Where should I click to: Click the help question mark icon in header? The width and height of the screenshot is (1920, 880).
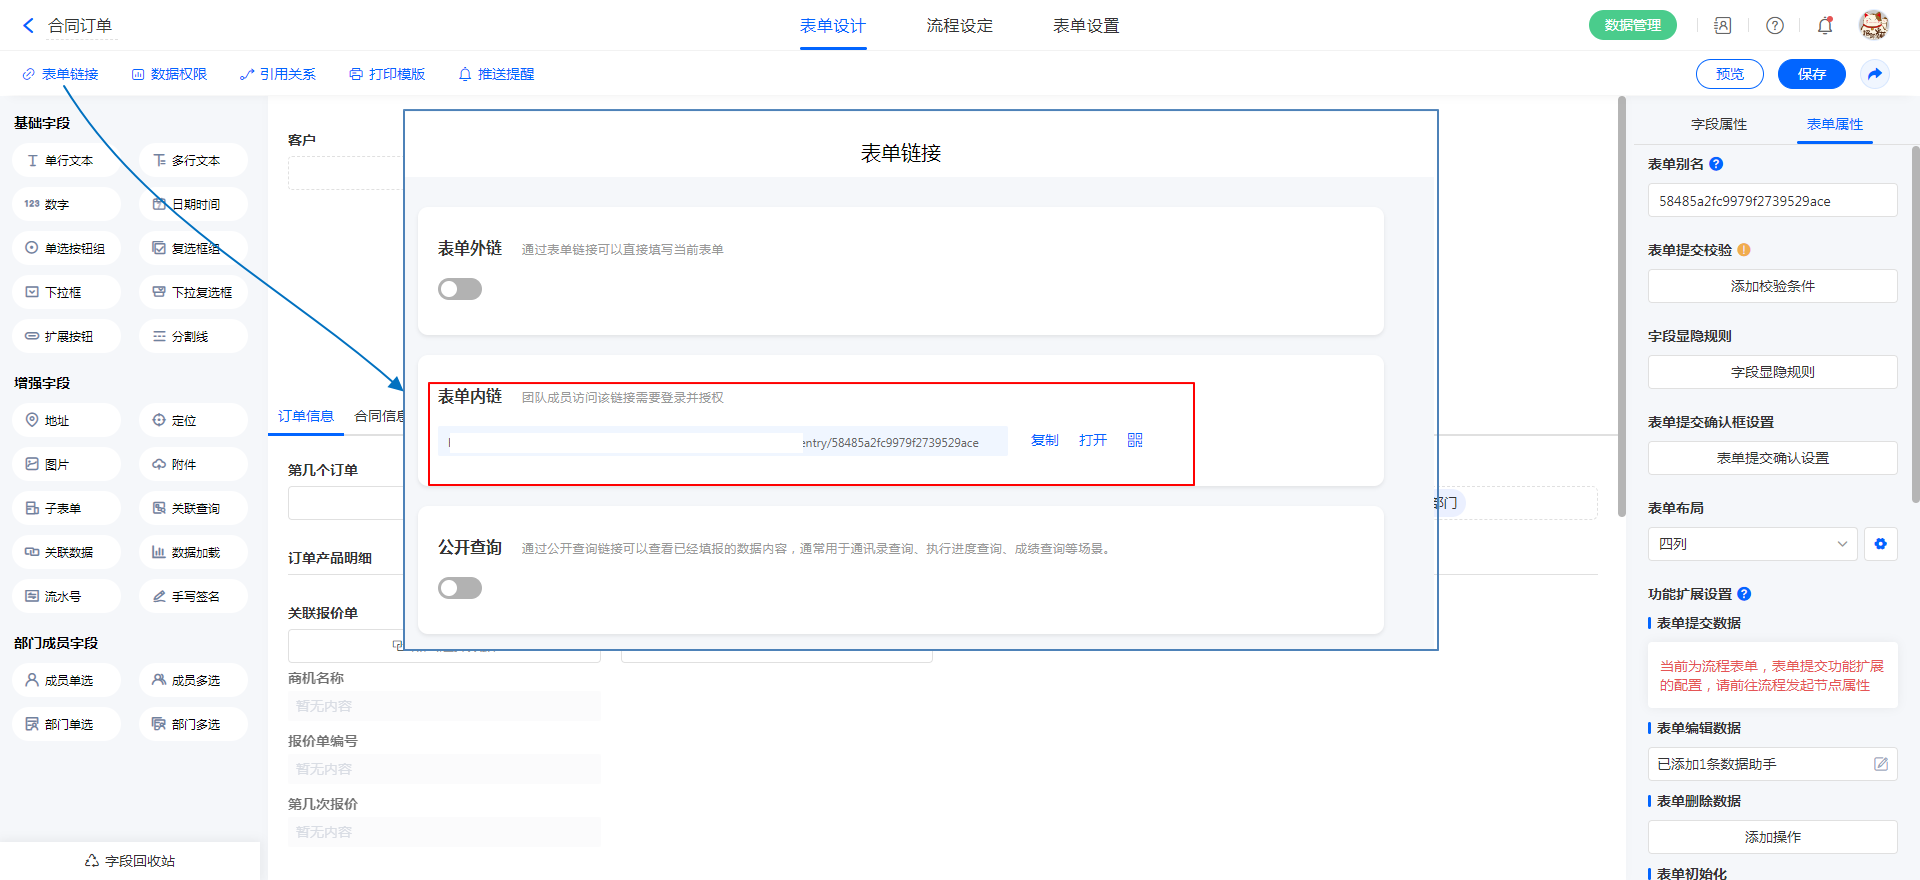tap(1775, 26)
